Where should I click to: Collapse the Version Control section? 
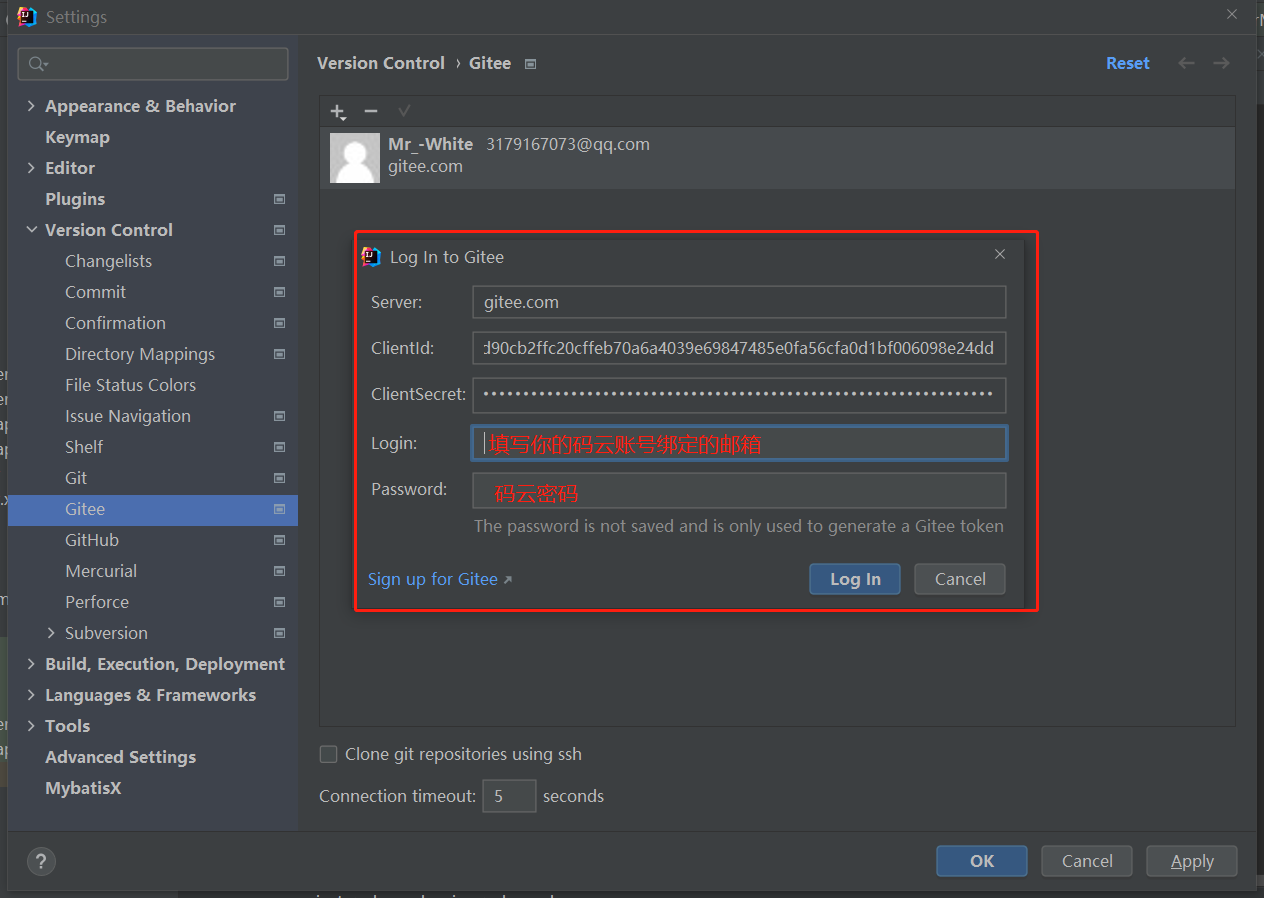point(31,230)
